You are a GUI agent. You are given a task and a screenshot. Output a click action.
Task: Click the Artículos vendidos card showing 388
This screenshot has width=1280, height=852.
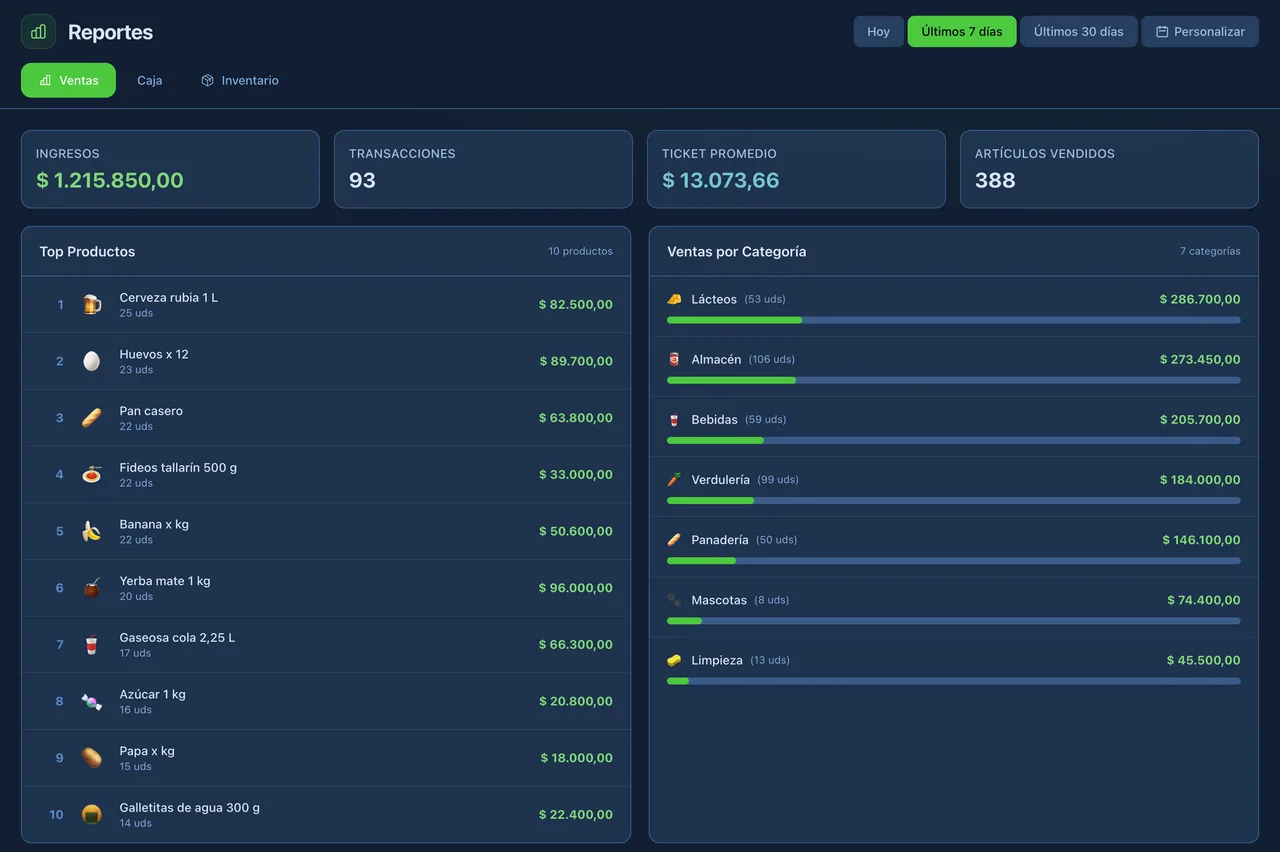point(1109,169)
